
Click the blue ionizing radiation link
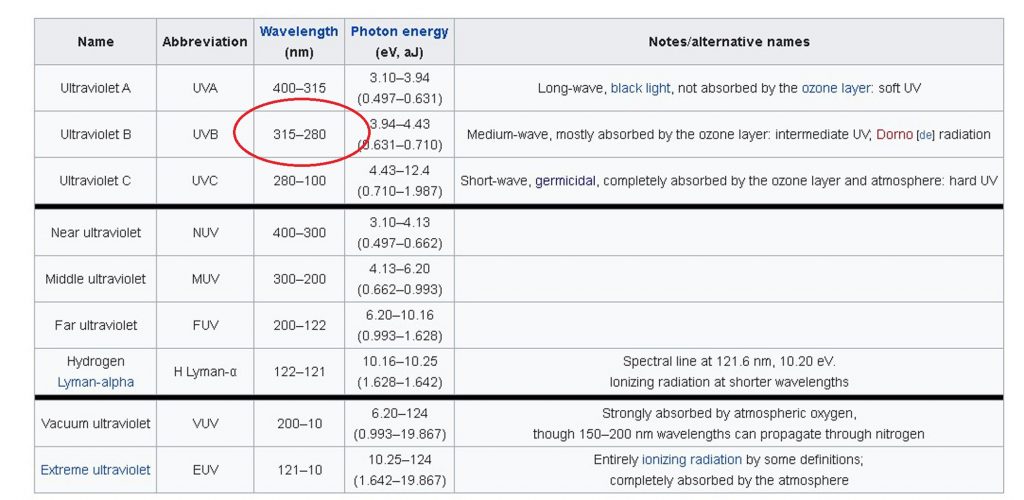(x=691, y=460)
